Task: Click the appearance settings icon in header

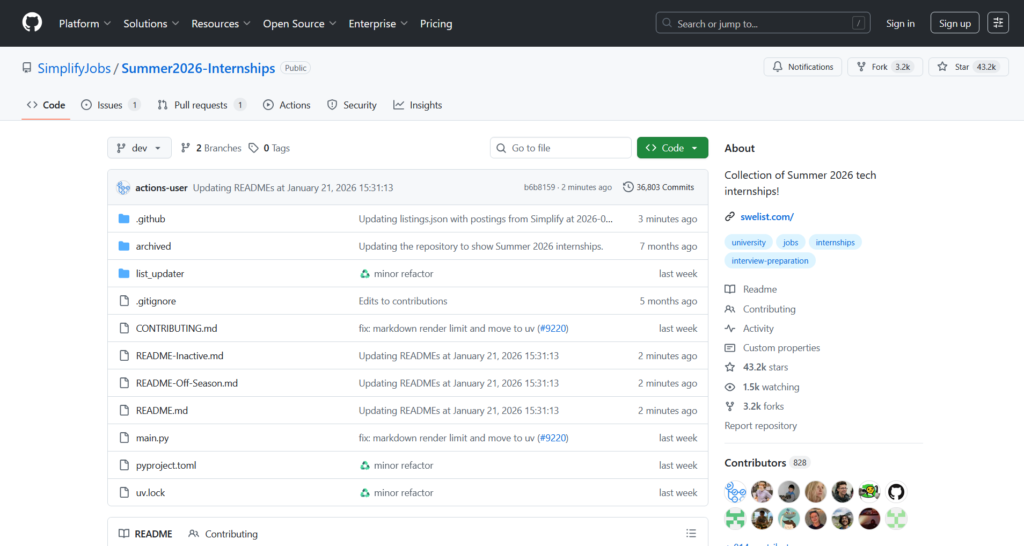Action: 998,23
